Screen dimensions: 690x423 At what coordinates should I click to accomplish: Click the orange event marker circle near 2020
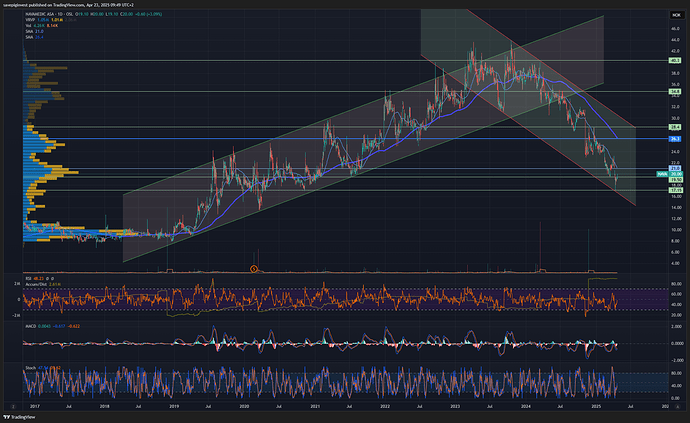(x=254, y=269)
